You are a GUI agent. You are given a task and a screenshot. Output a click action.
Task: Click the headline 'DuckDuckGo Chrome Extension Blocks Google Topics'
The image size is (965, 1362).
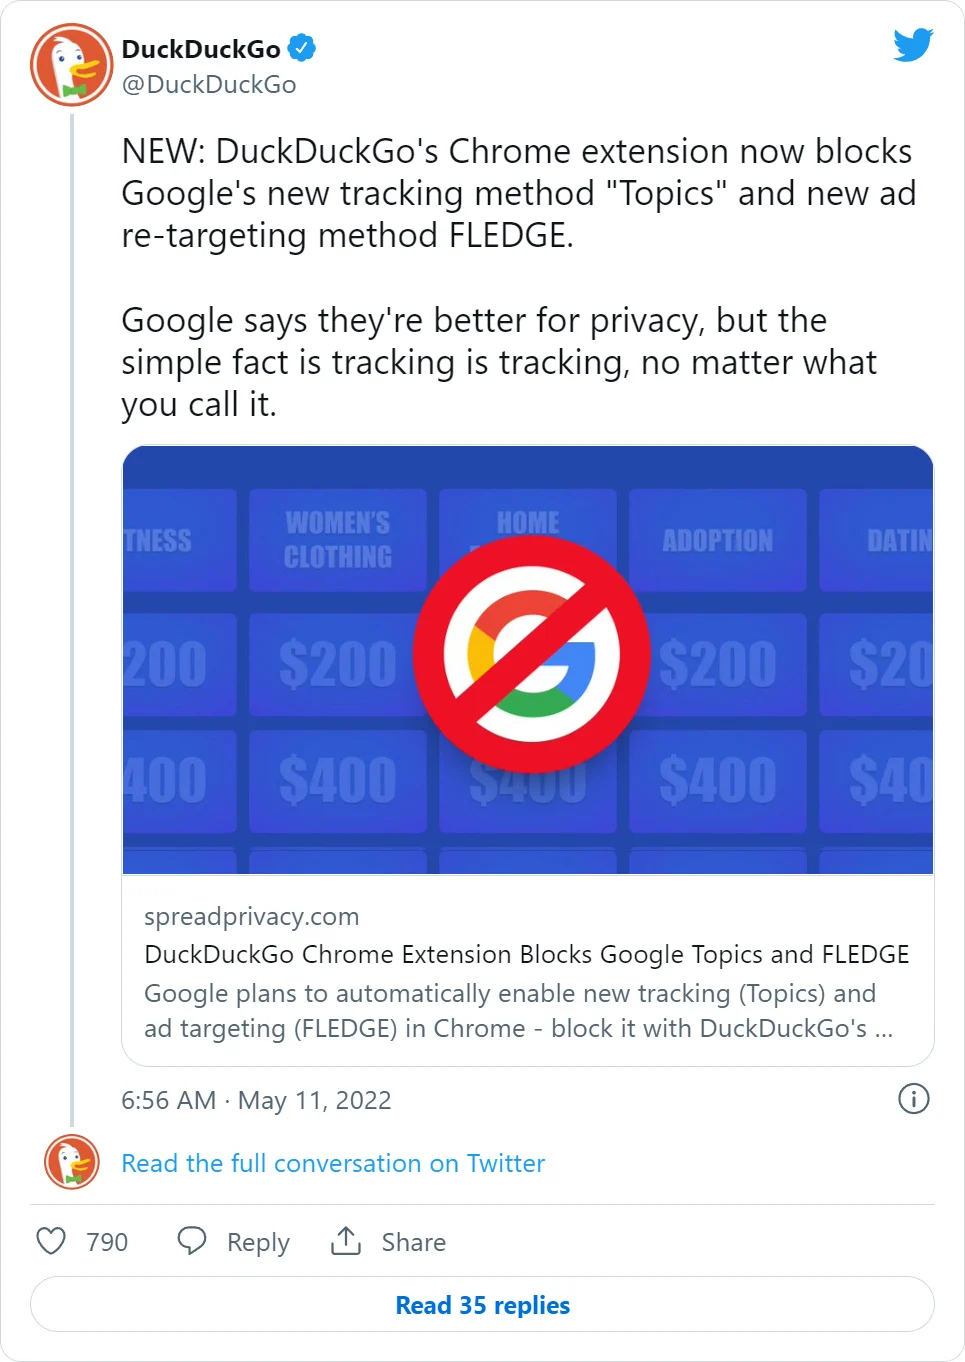click(x=526, y=955)
